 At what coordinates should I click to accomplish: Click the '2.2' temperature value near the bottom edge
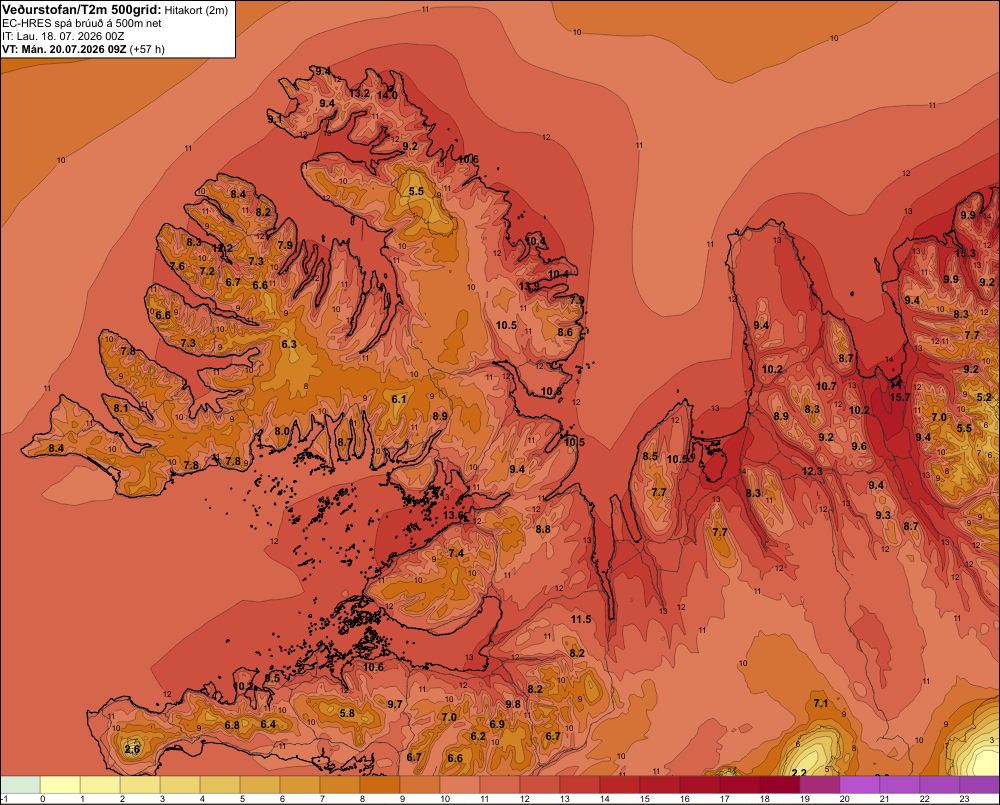tap(798, 773)
